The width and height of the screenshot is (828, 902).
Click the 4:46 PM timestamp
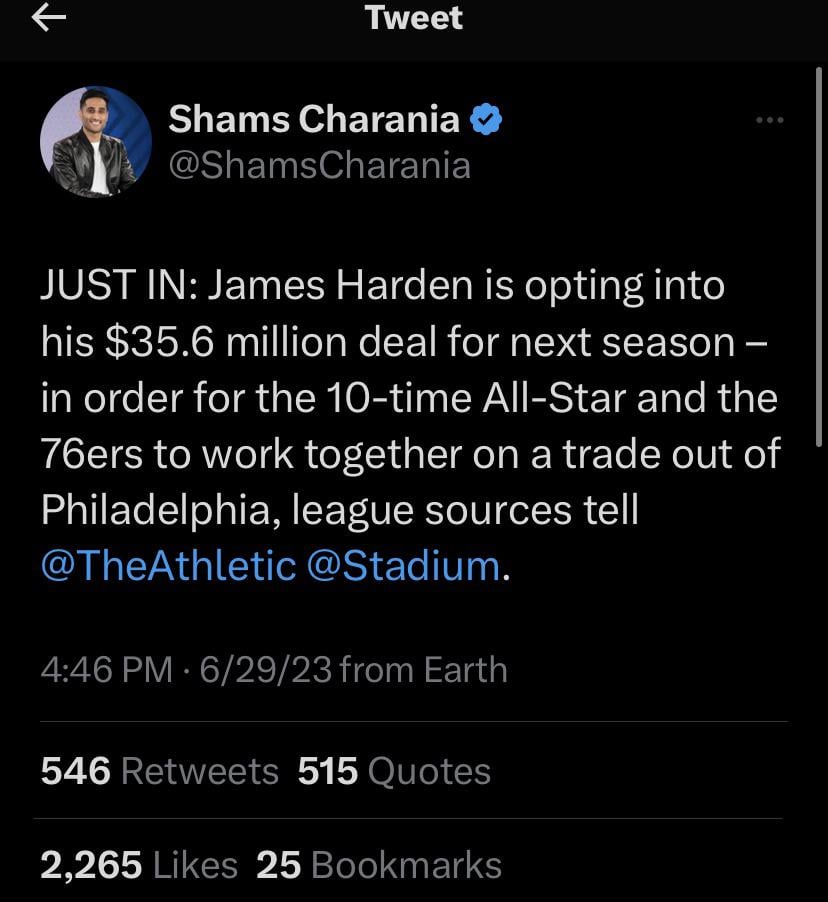tap(107, 669)
